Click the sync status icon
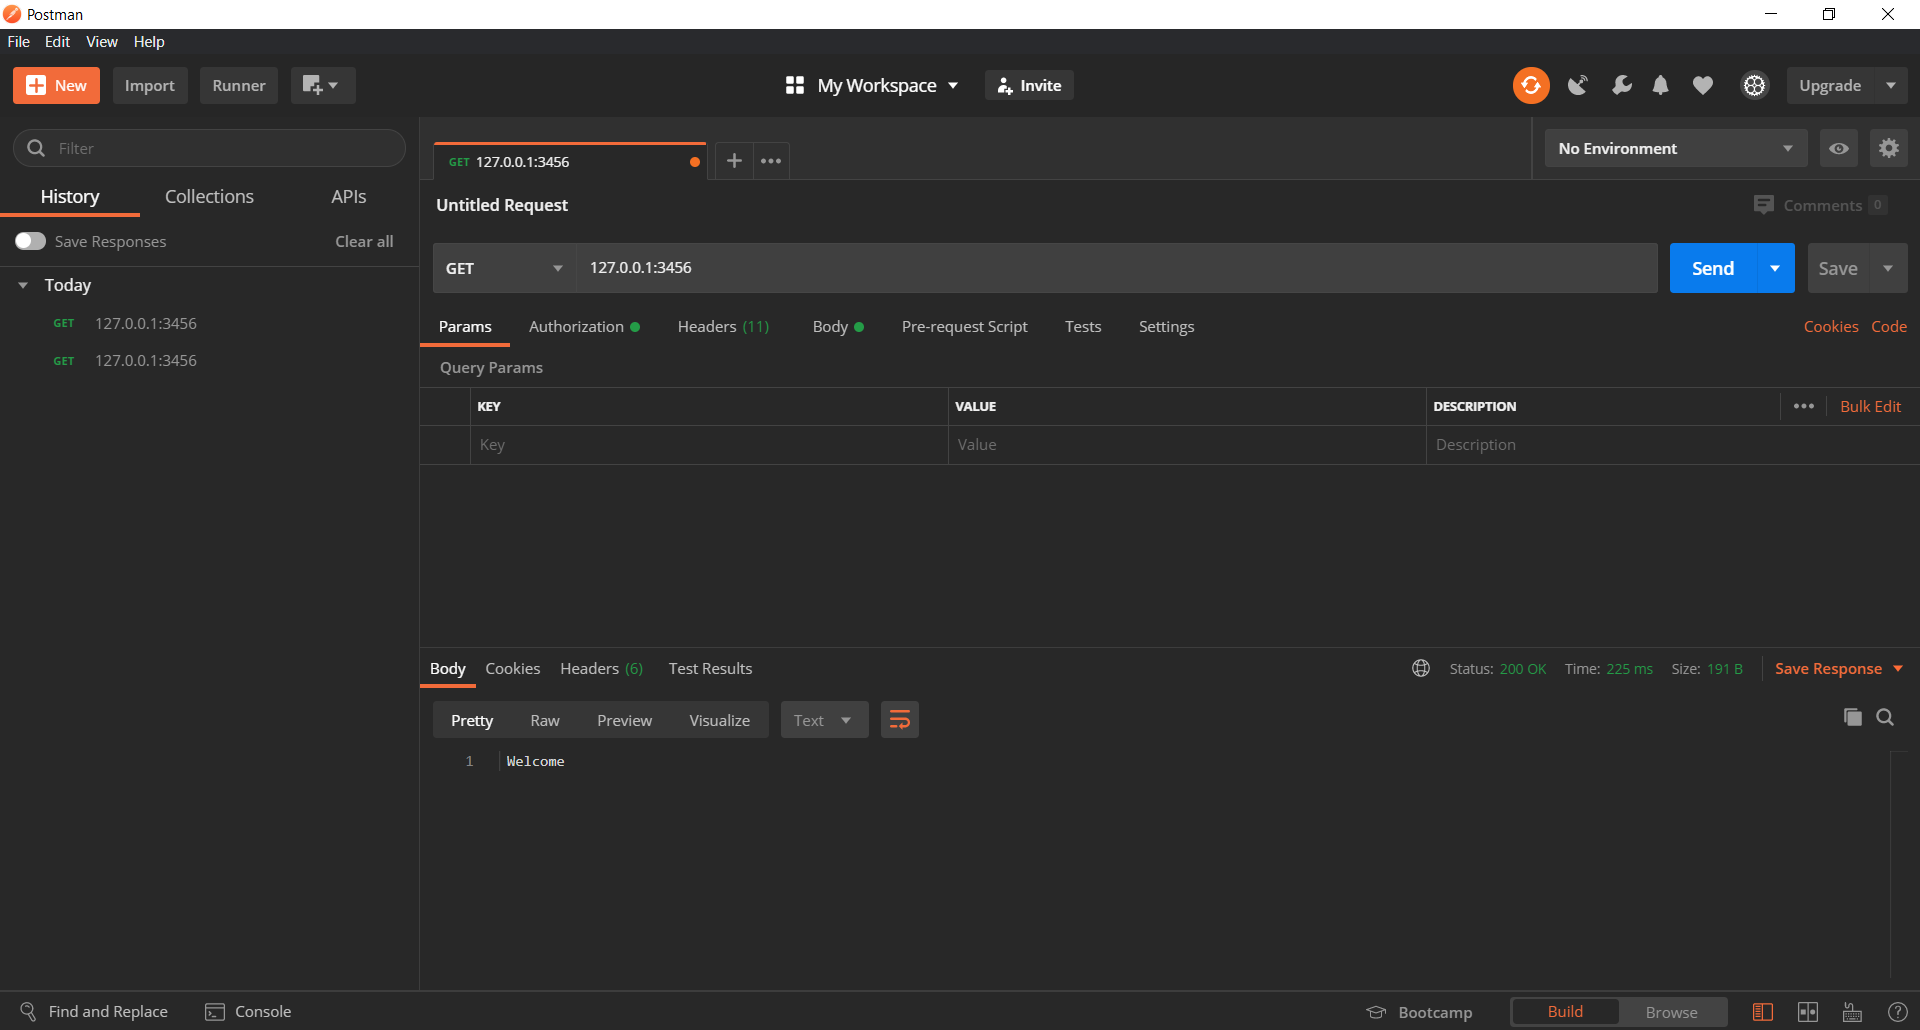 (1531, 86)
